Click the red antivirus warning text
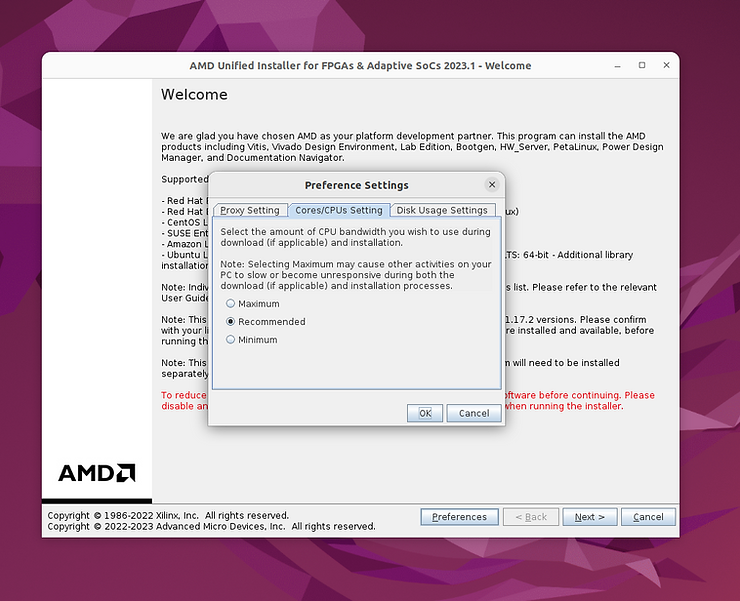This screenshot has height=601, width=740. (408, 400)
